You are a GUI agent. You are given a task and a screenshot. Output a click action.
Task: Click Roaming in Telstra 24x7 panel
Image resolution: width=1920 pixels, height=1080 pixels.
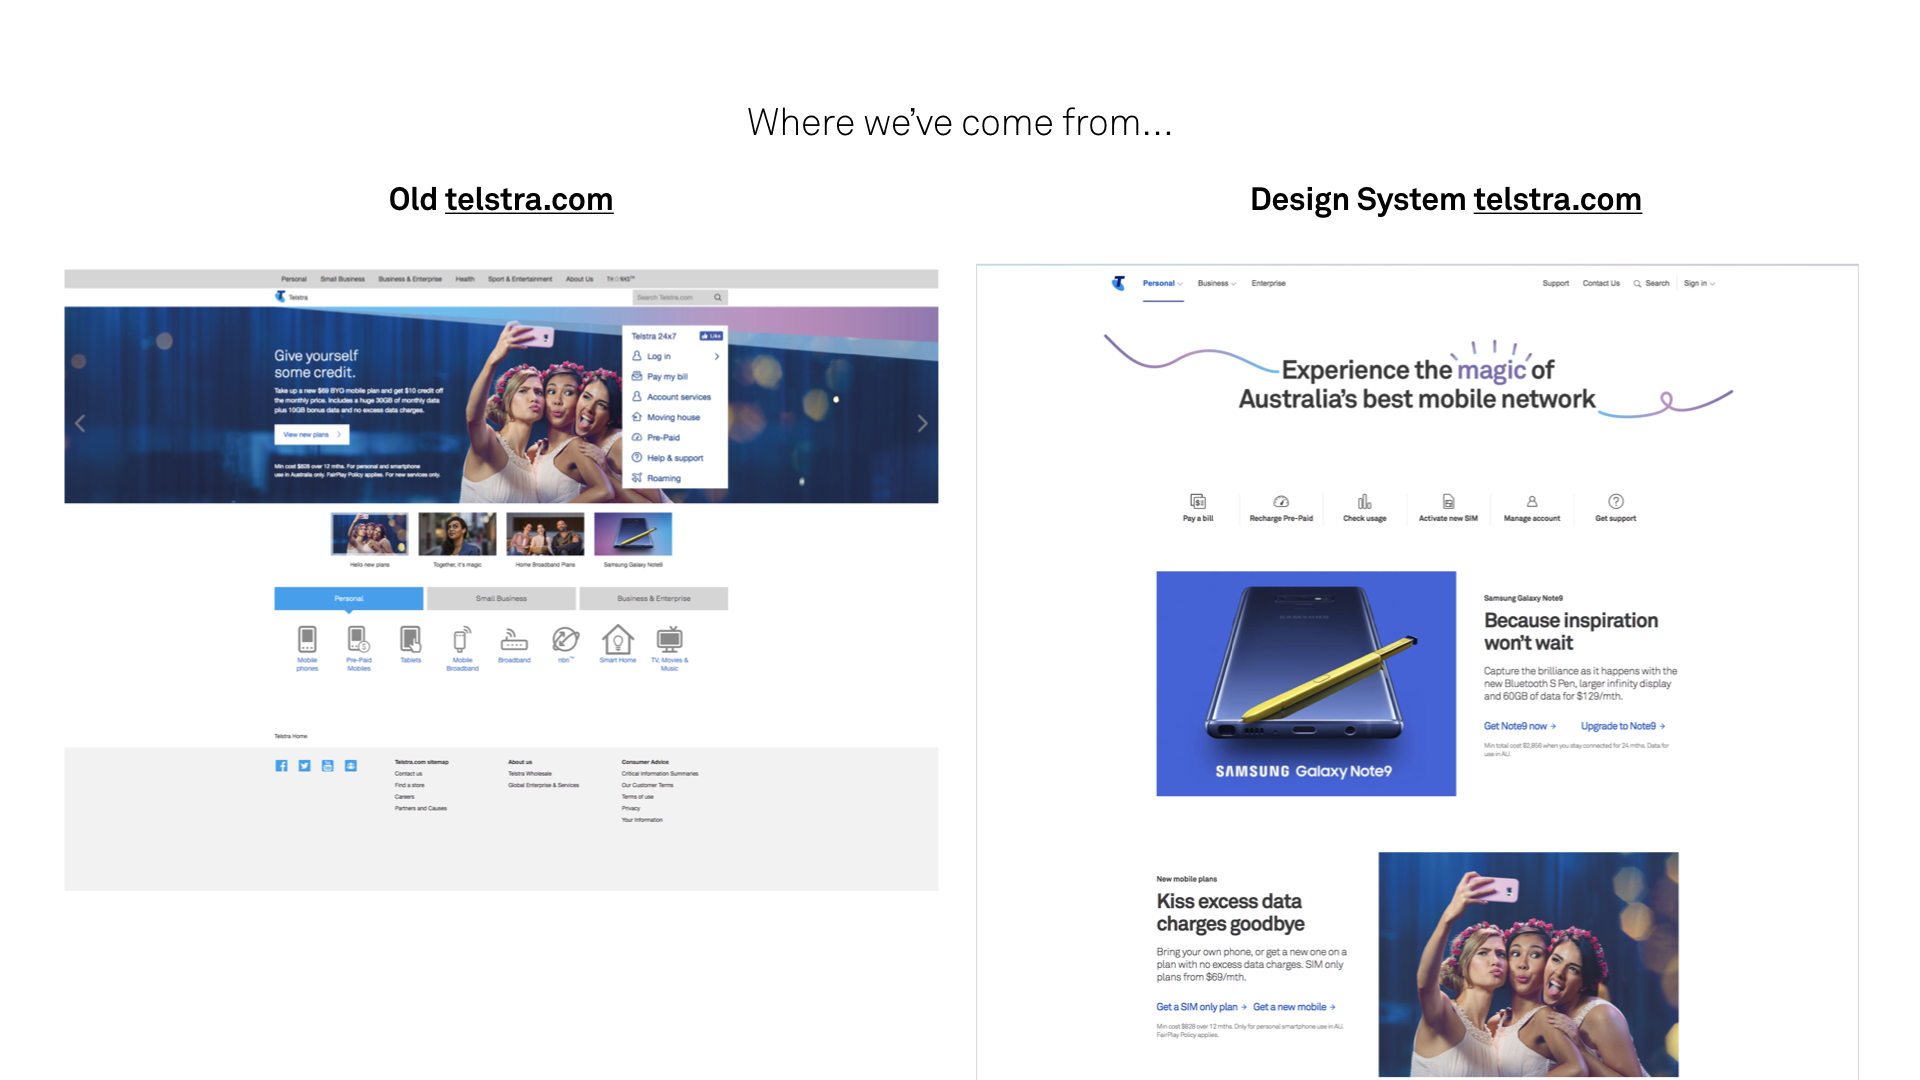click(x=663, y=478)
